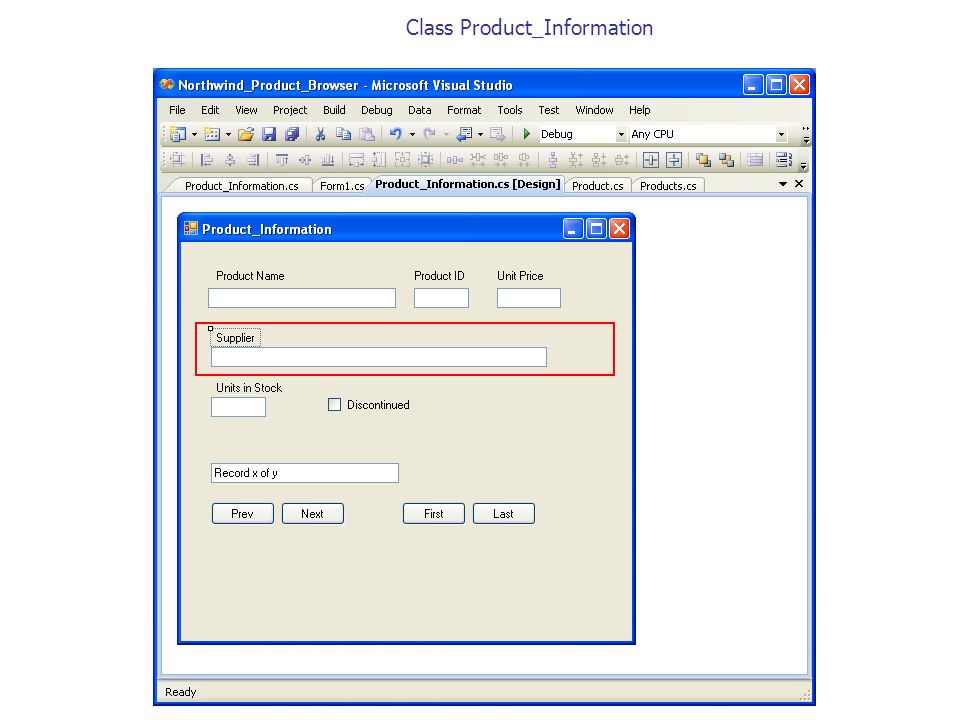Open the File menu
Screen dimensions: 960x720
pos(177,110)
